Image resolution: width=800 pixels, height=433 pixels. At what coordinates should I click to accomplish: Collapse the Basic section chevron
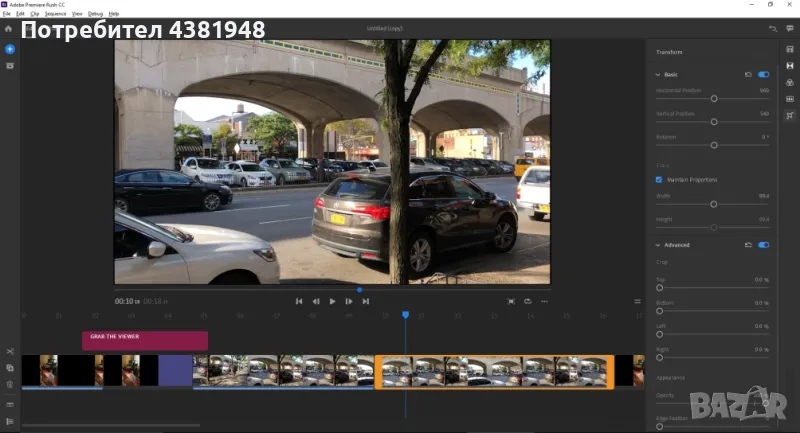click(x=658, y=74)
